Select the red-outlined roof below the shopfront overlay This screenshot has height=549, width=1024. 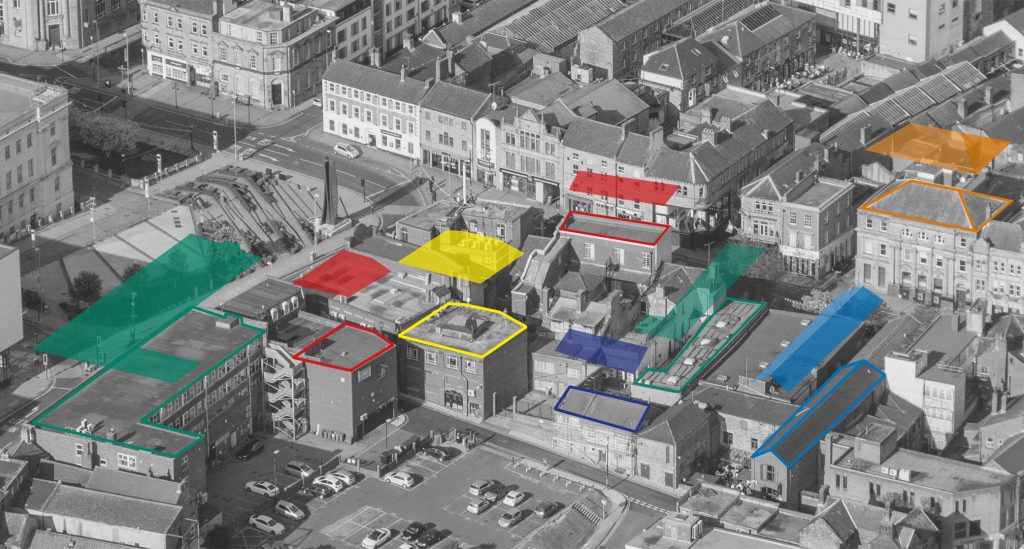(614, 228)
